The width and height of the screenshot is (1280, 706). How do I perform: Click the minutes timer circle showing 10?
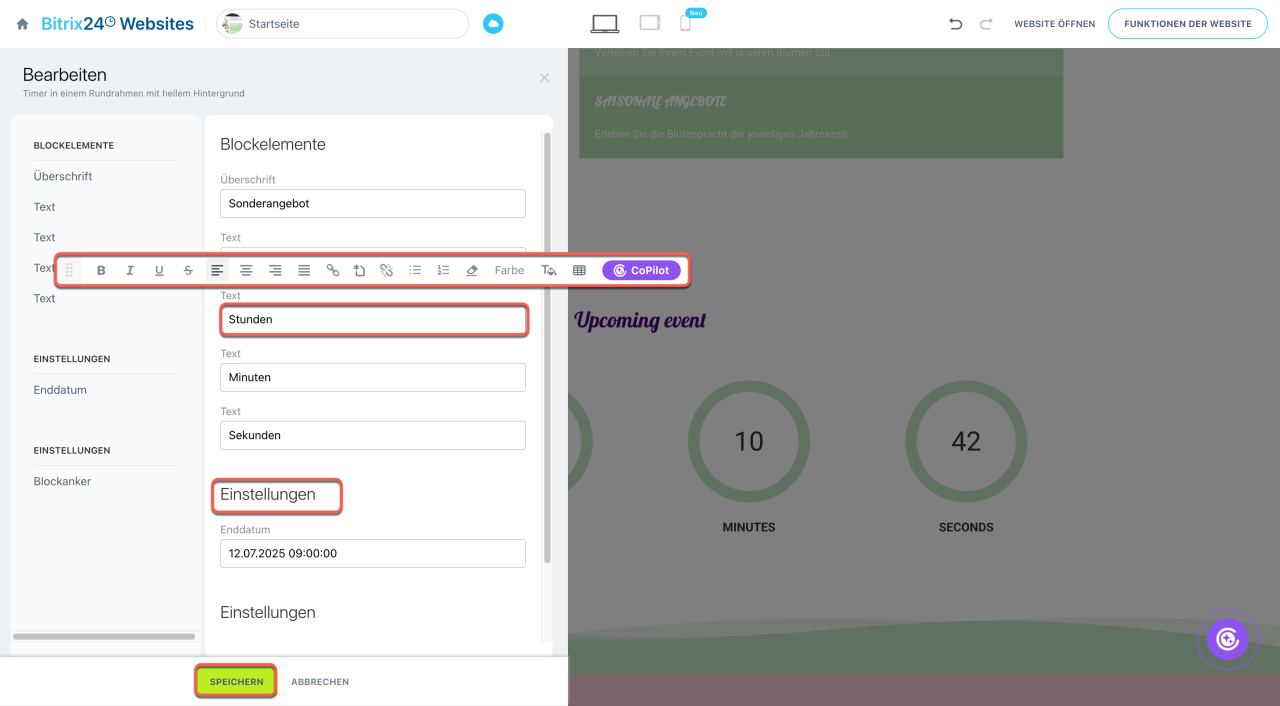tap(749, 441)
